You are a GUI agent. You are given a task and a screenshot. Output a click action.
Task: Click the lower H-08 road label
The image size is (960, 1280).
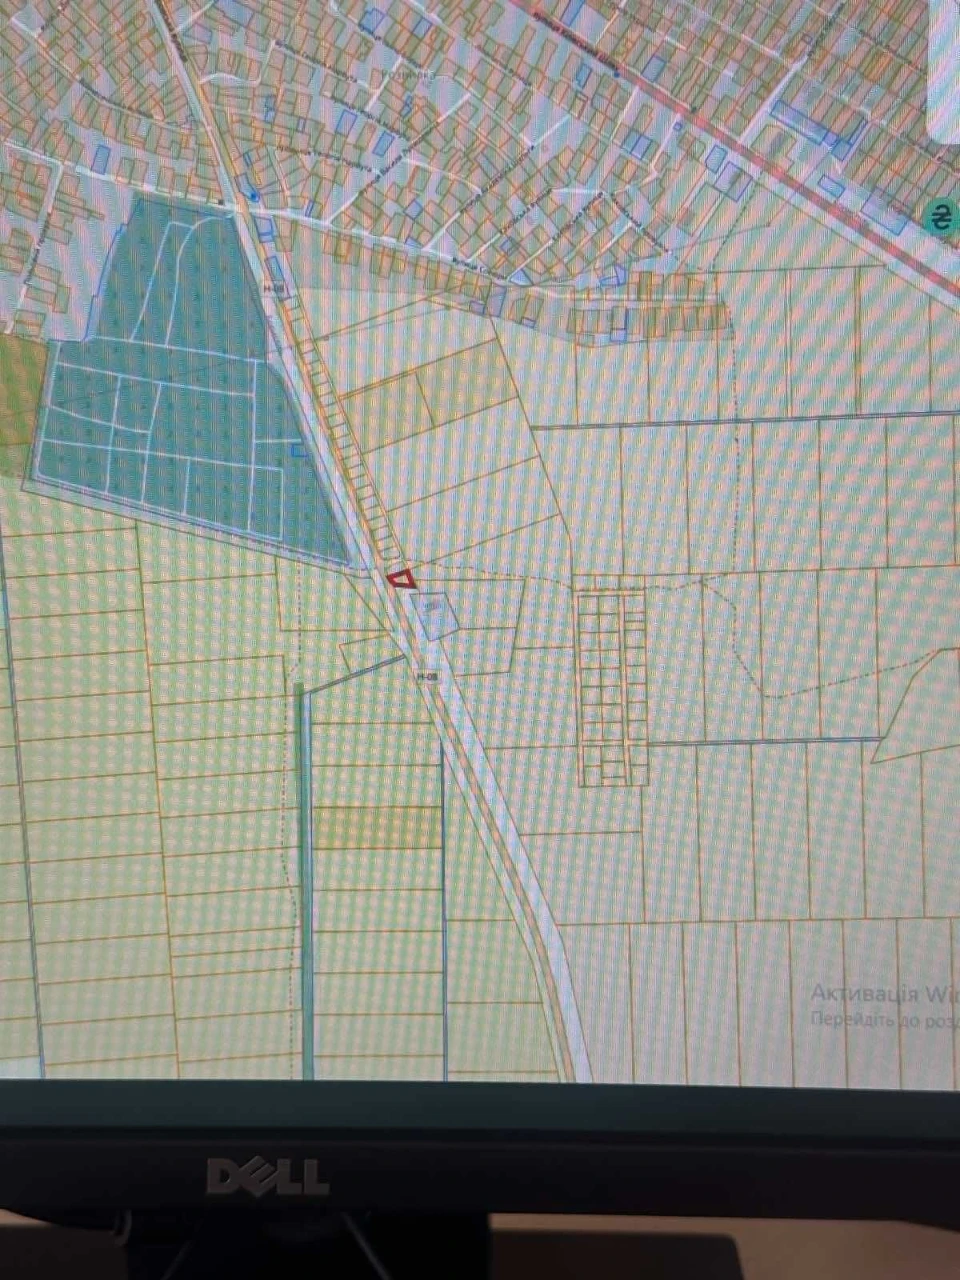pos(427,677)
